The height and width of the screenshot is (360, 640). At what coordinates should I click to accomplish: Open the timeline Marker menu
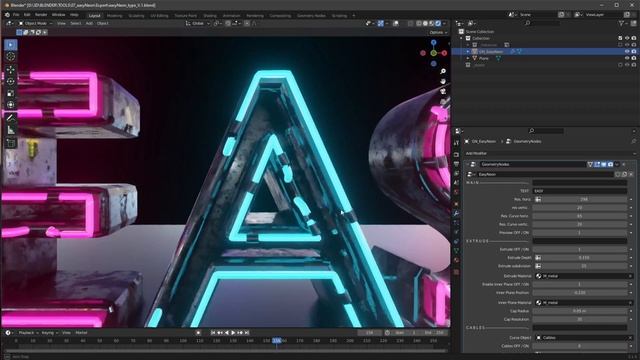(81, 333)
